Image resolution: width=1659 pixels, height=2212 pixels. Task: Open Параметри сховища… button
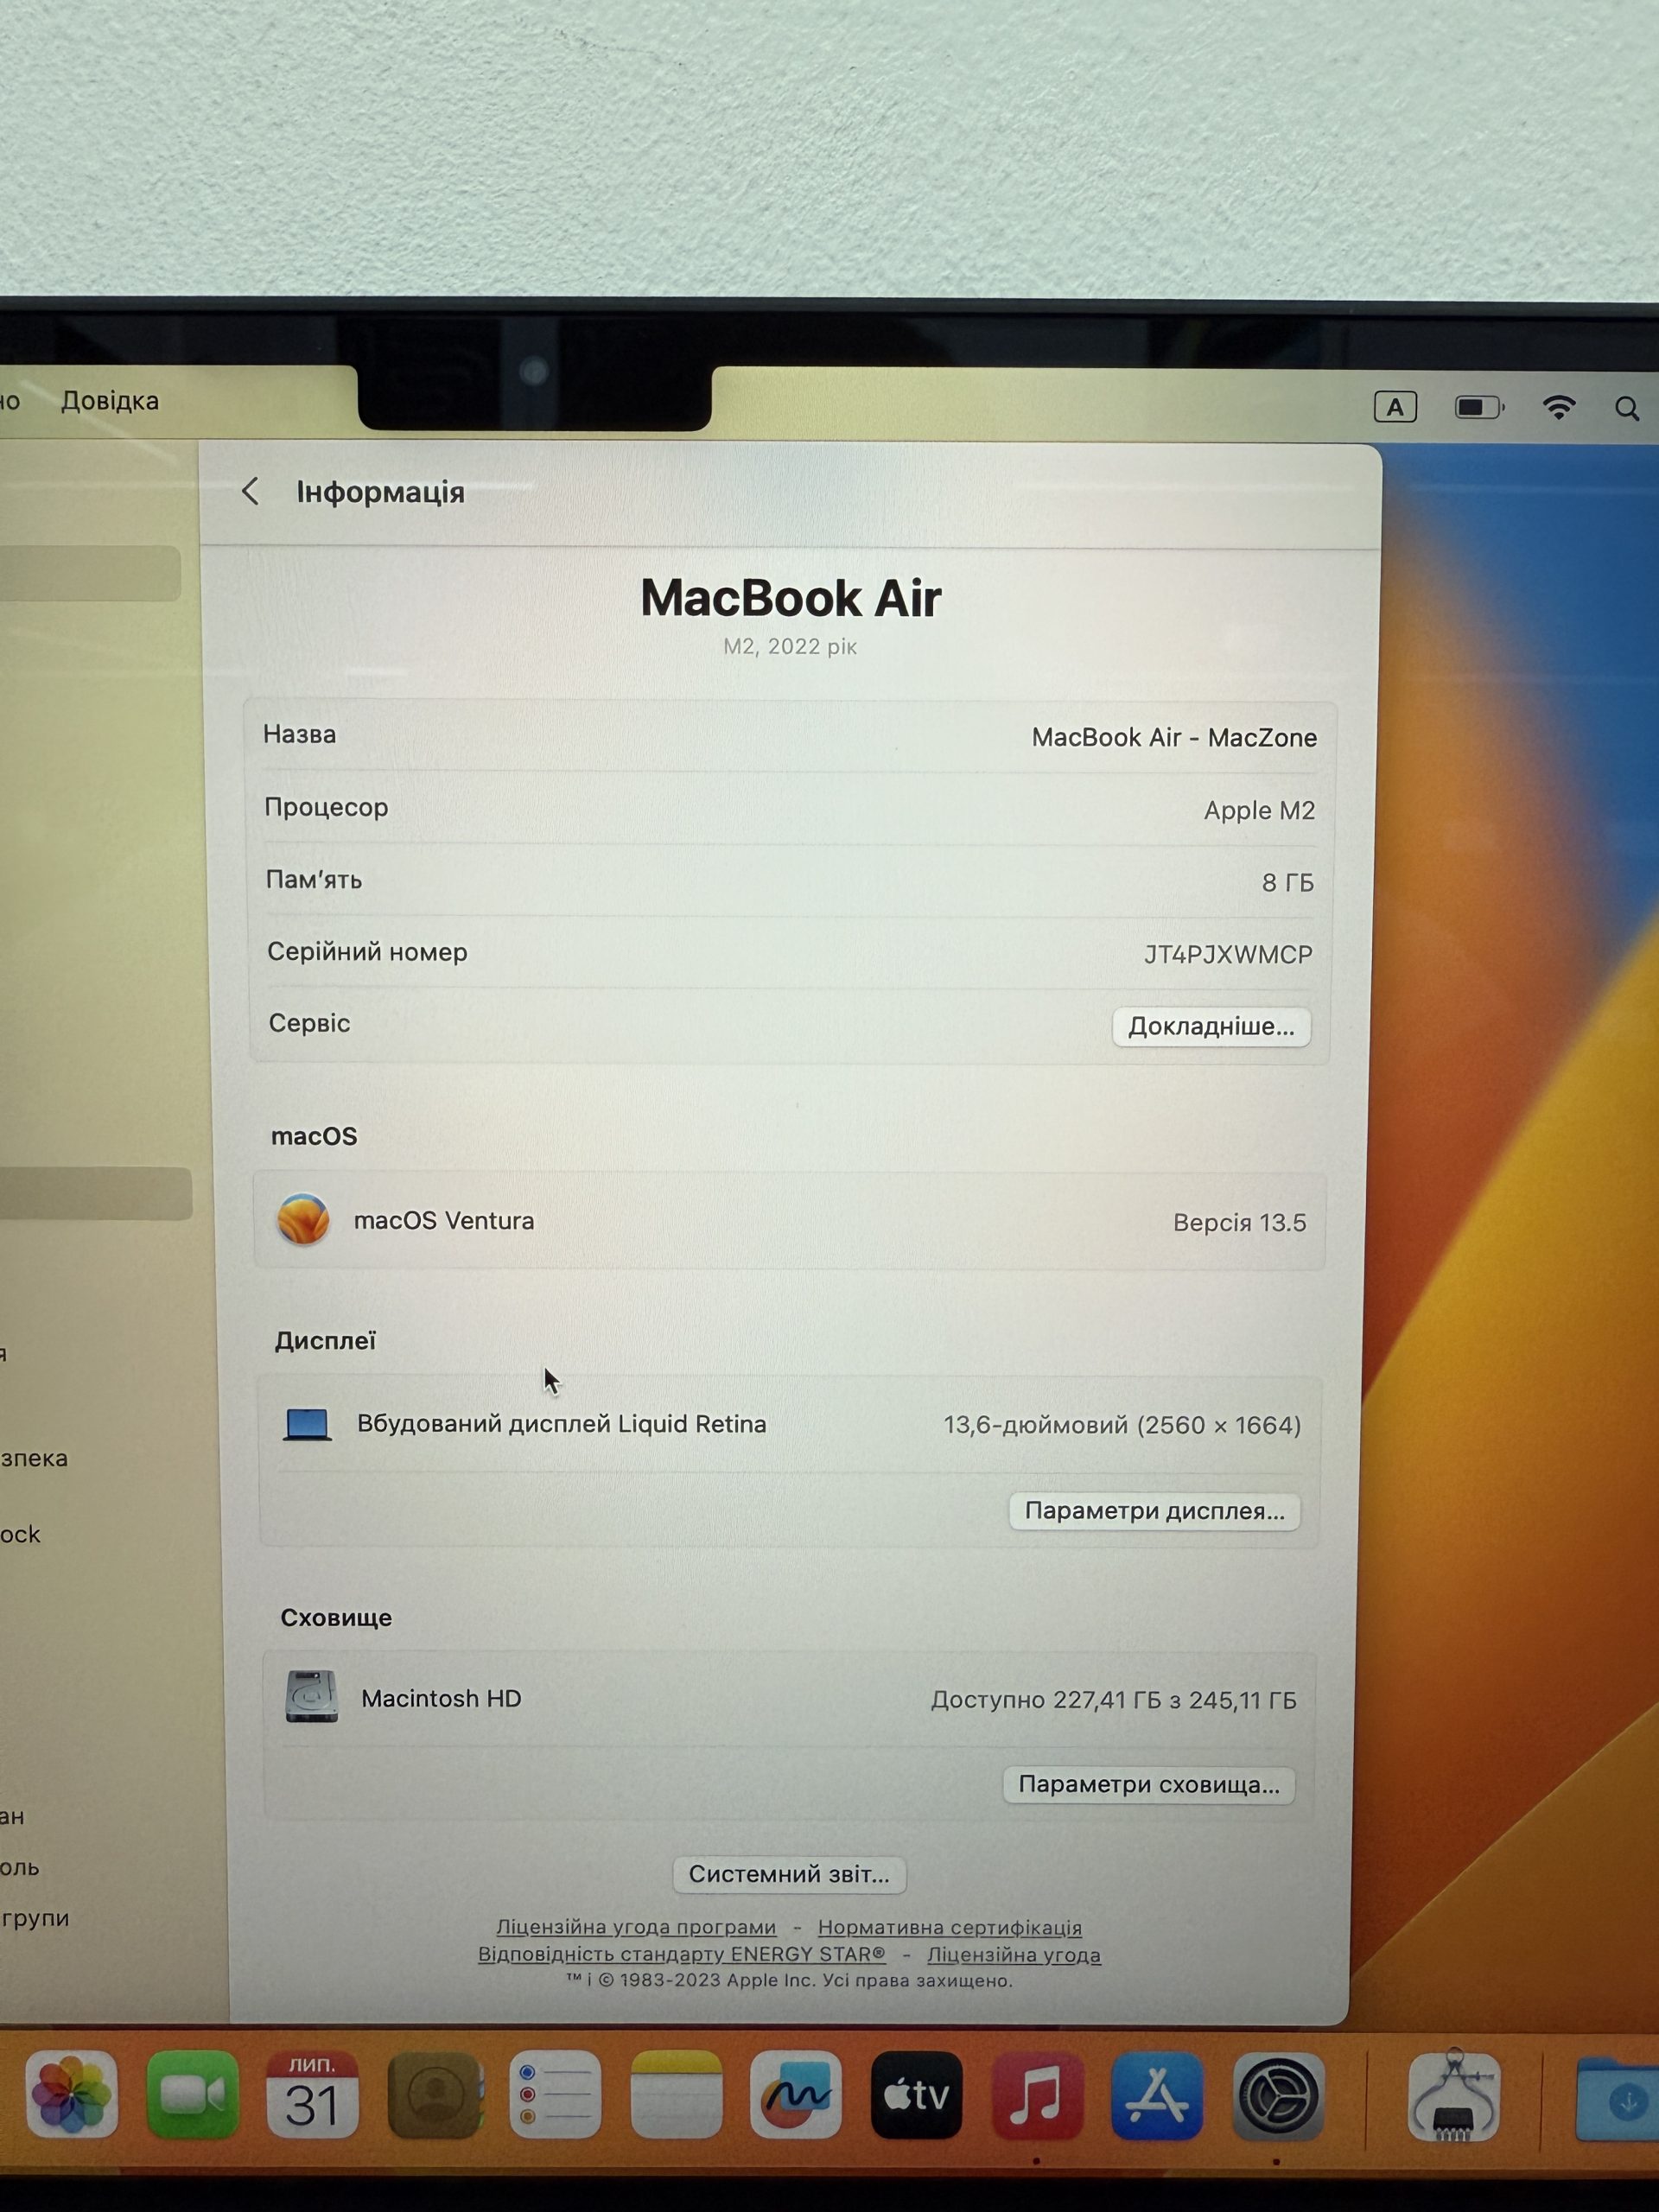pyautogui.click(x=1149, y=1785)
